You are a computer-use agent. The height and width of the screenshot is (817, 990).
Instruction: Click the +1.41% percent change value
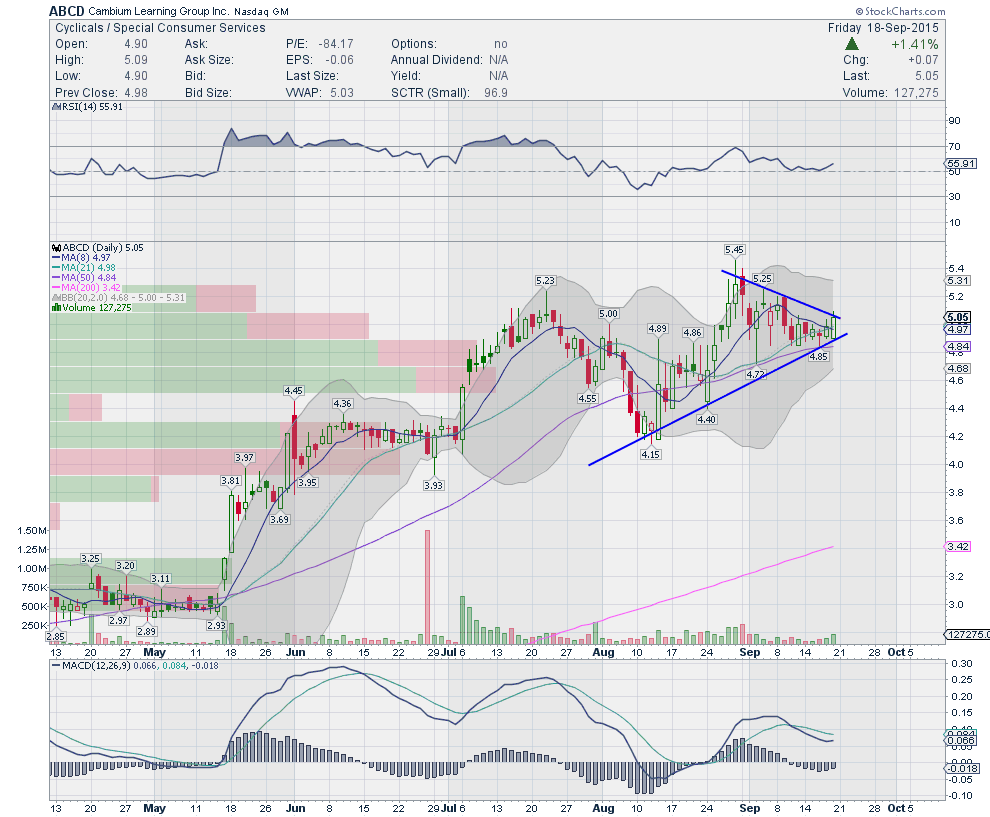click(915, 44)
